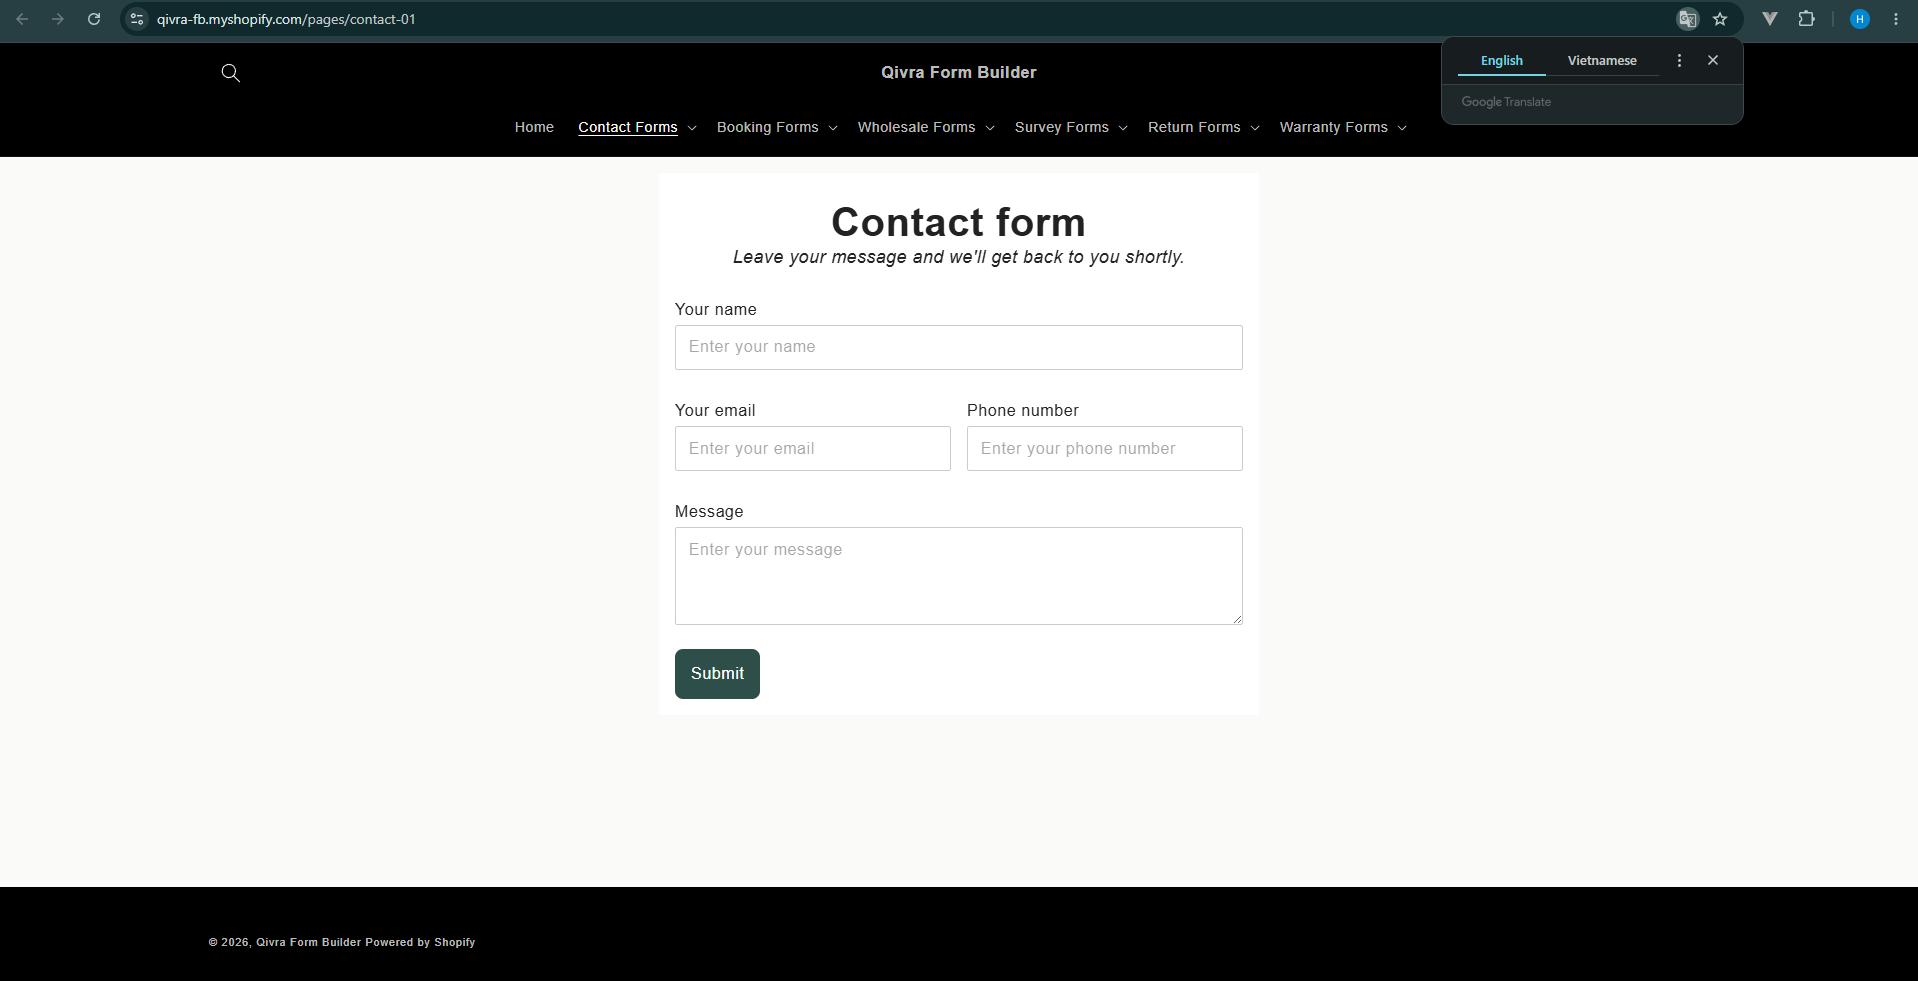1918x981 pixels.
Task: Click the store search magnifier icon
Action: point(230,73)
